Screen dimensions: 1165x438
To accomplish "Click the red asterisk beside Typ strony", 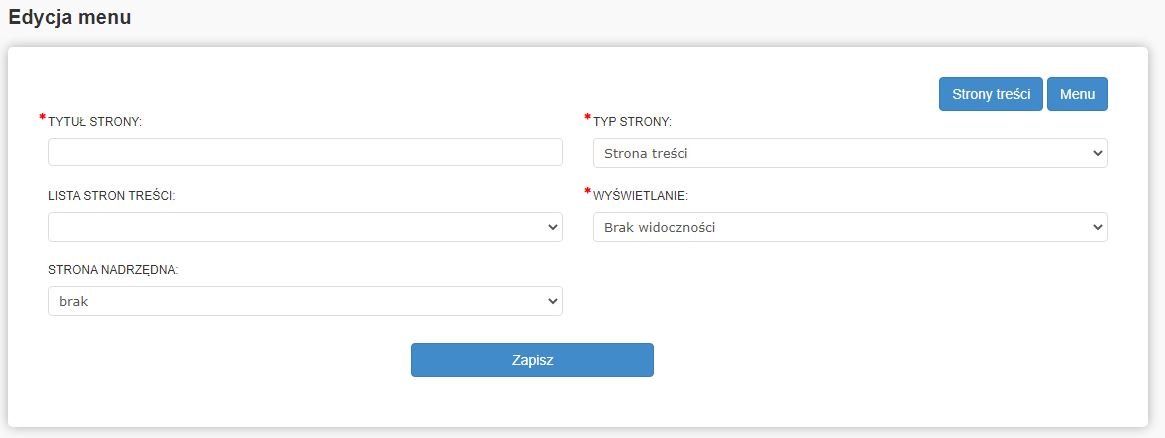I will pos(588,118).
